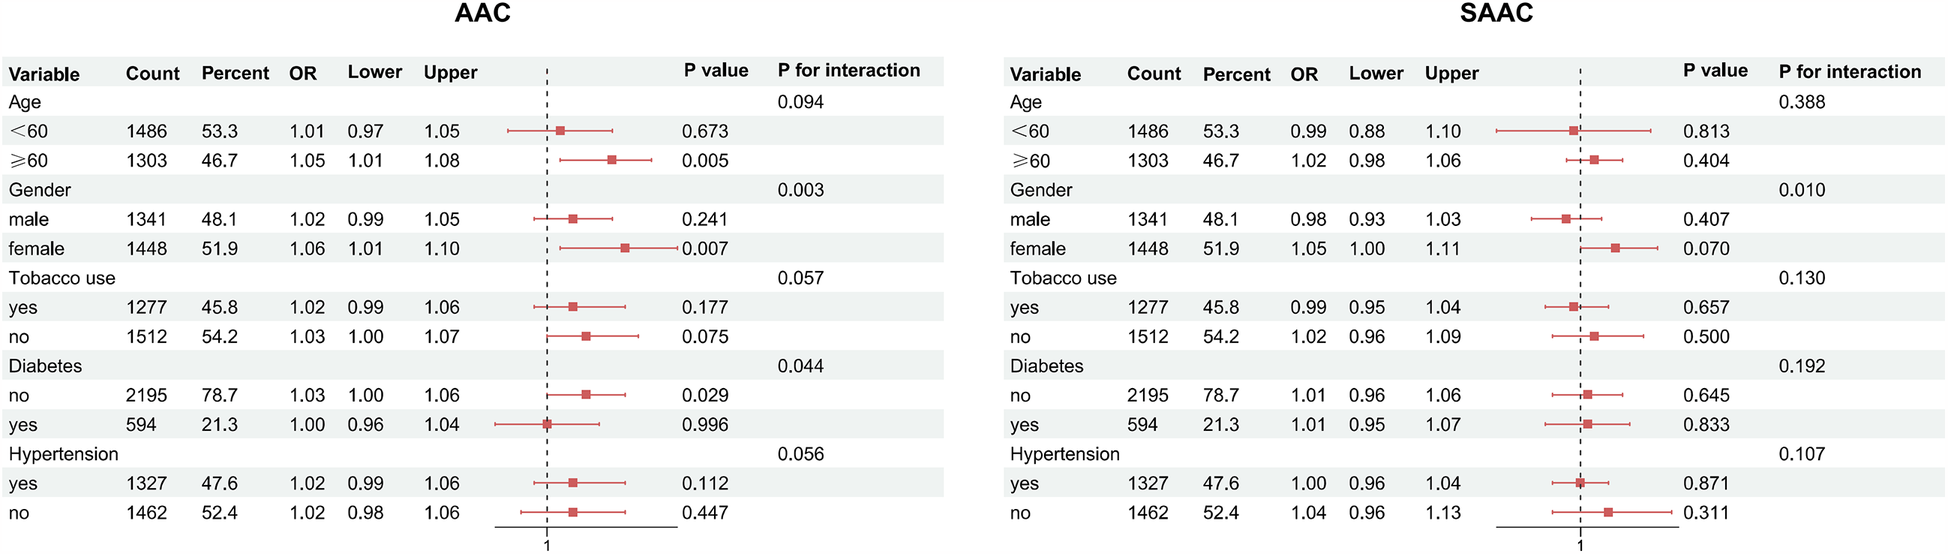Click count 2195 in the SAAC table
This screenshot has height=554, width=1948.
1147,395
